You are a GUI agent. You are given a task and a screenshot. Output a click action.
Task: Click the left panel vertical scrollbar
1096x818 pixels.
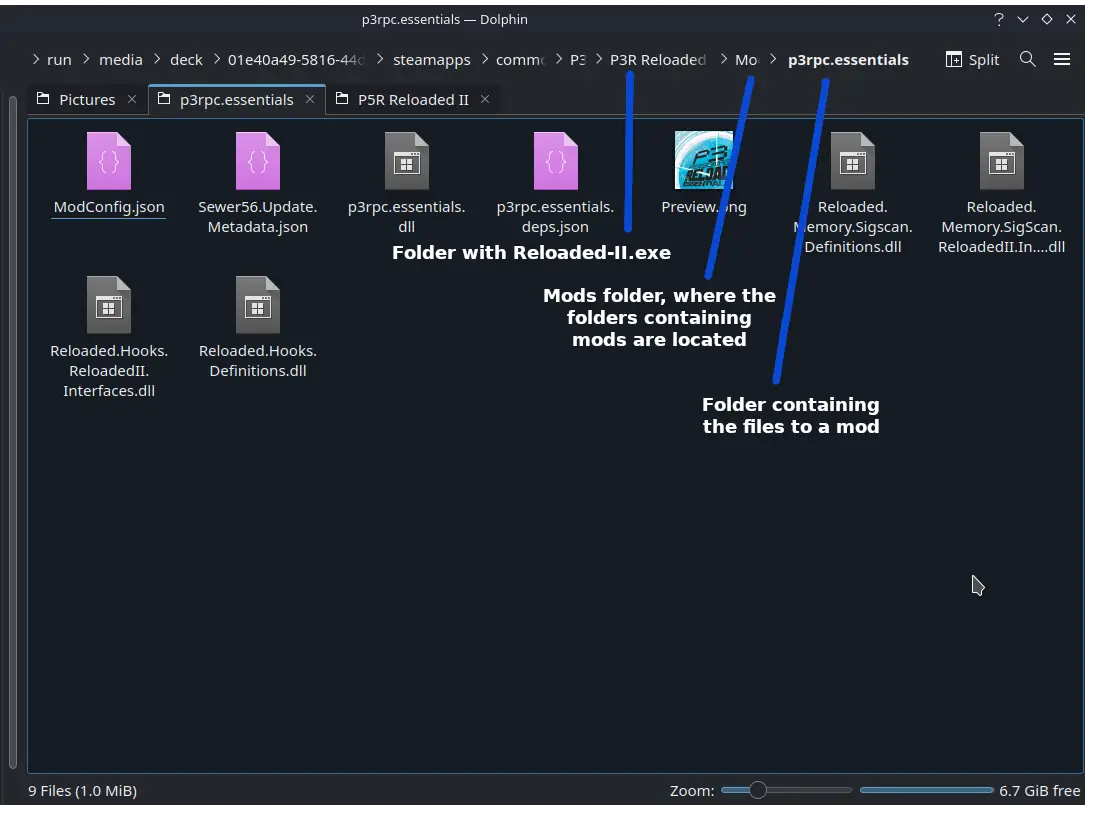[13, 430]
